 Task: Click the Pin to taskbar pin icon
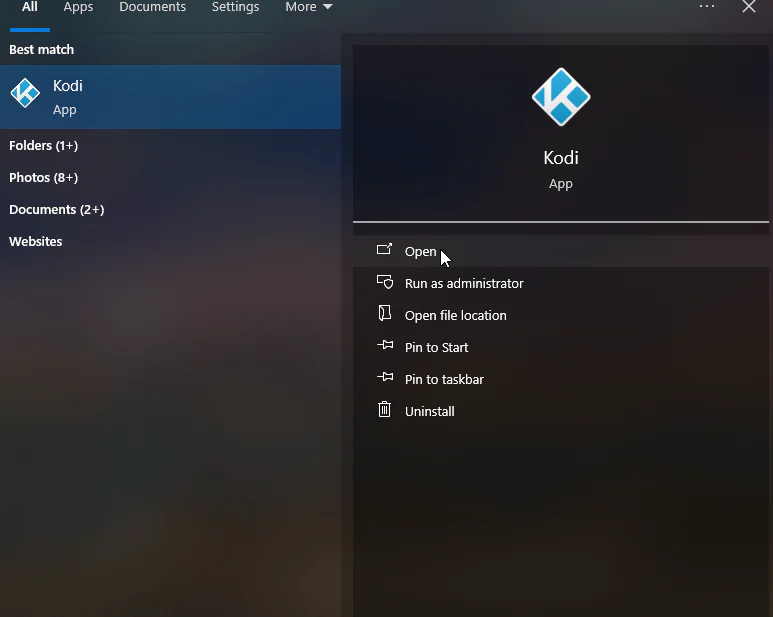pyautogui.click(x=385, y=377)
